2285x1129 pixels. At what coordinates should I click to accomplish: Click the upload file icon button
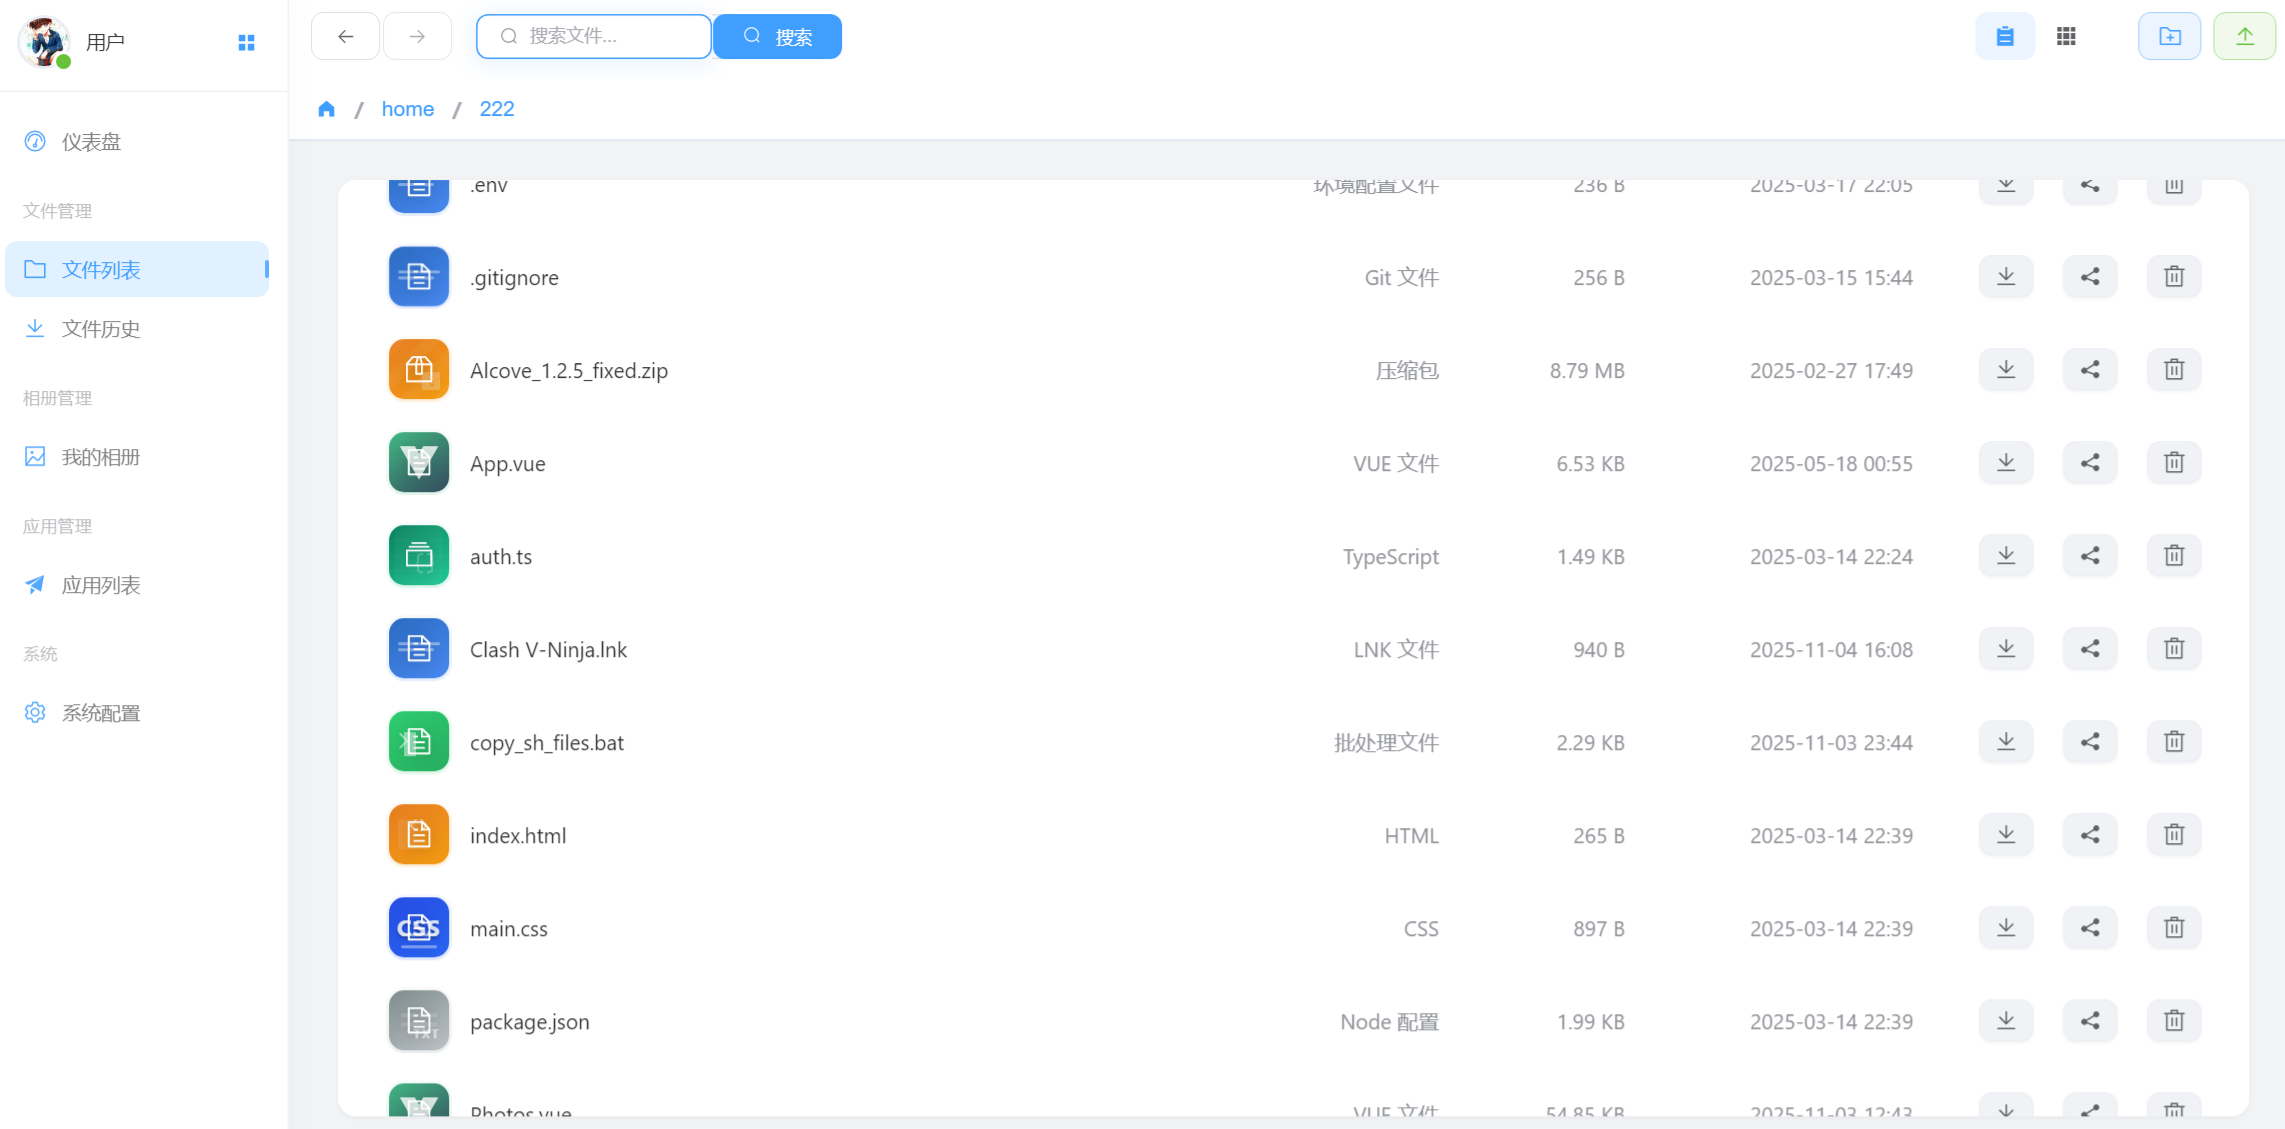[2244, 37]
